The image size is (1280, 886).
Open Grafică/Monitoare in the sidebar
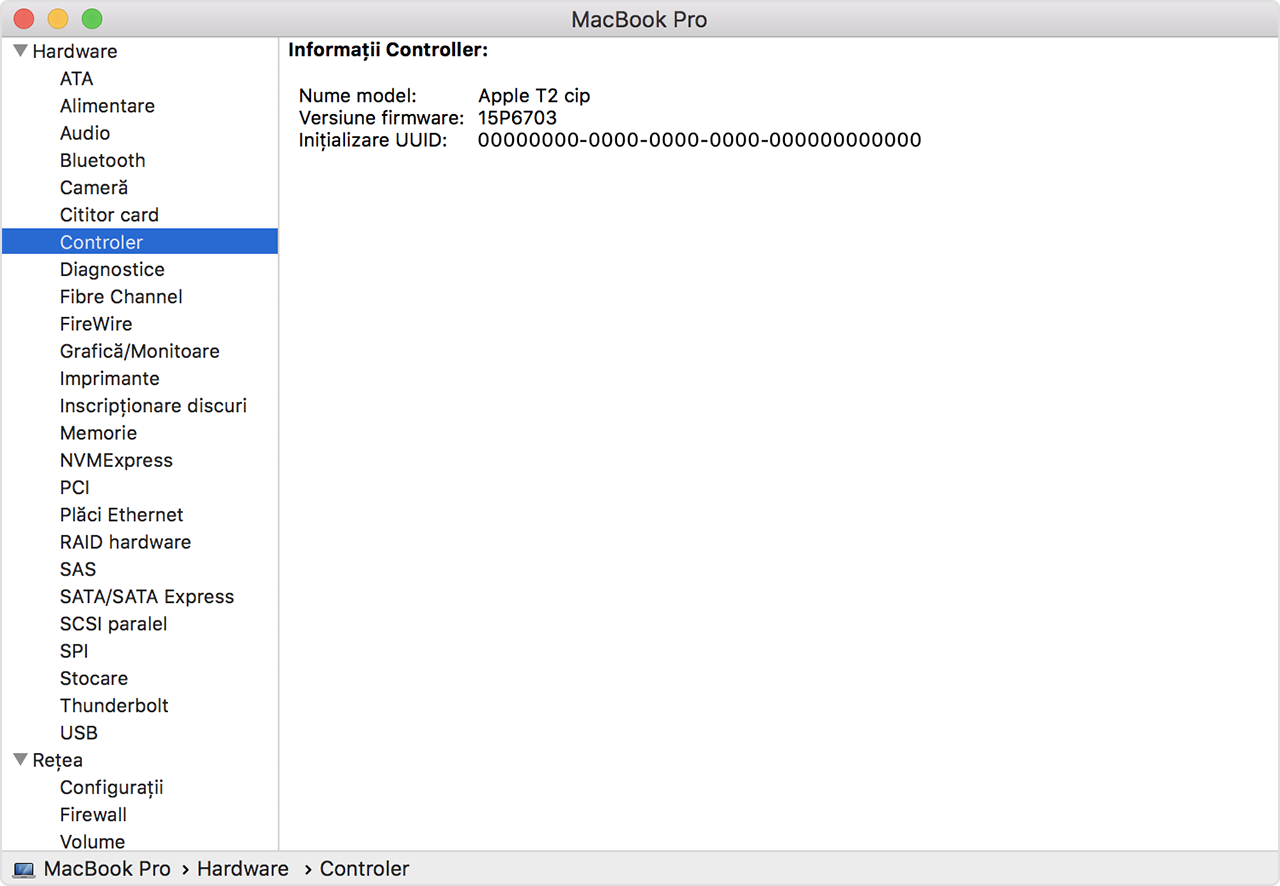tap(139, 351)
